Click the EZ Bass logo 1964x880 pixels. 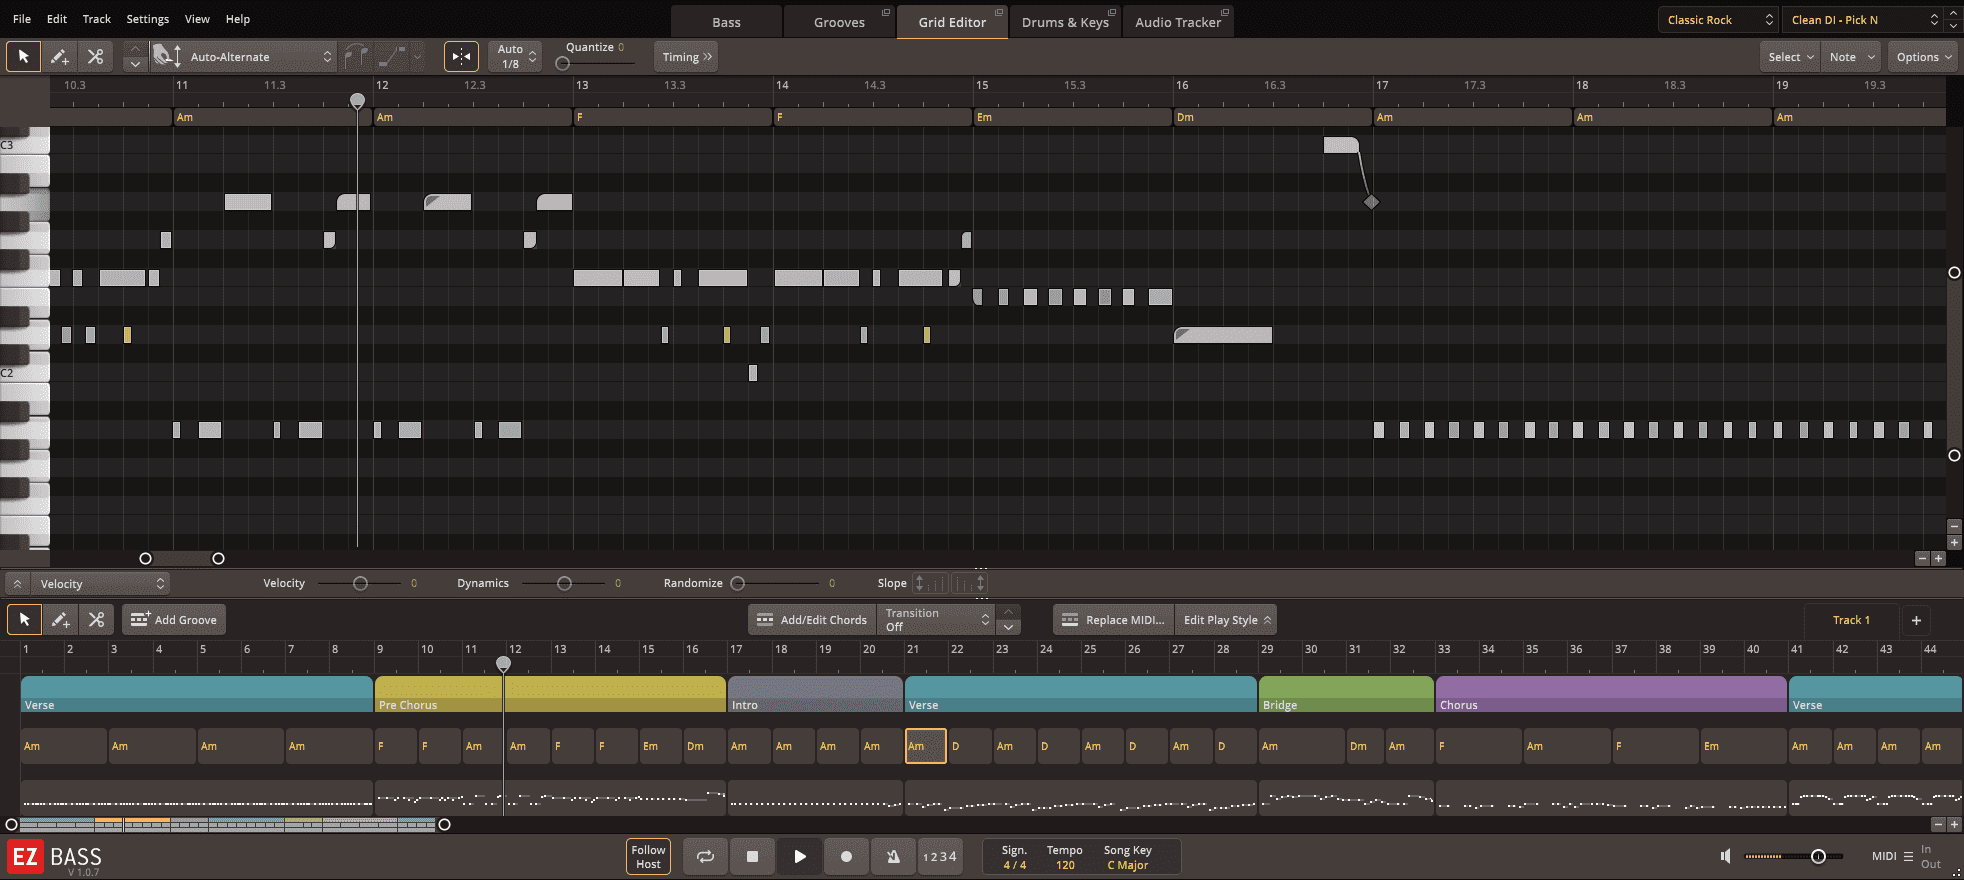tap(56, 857)
